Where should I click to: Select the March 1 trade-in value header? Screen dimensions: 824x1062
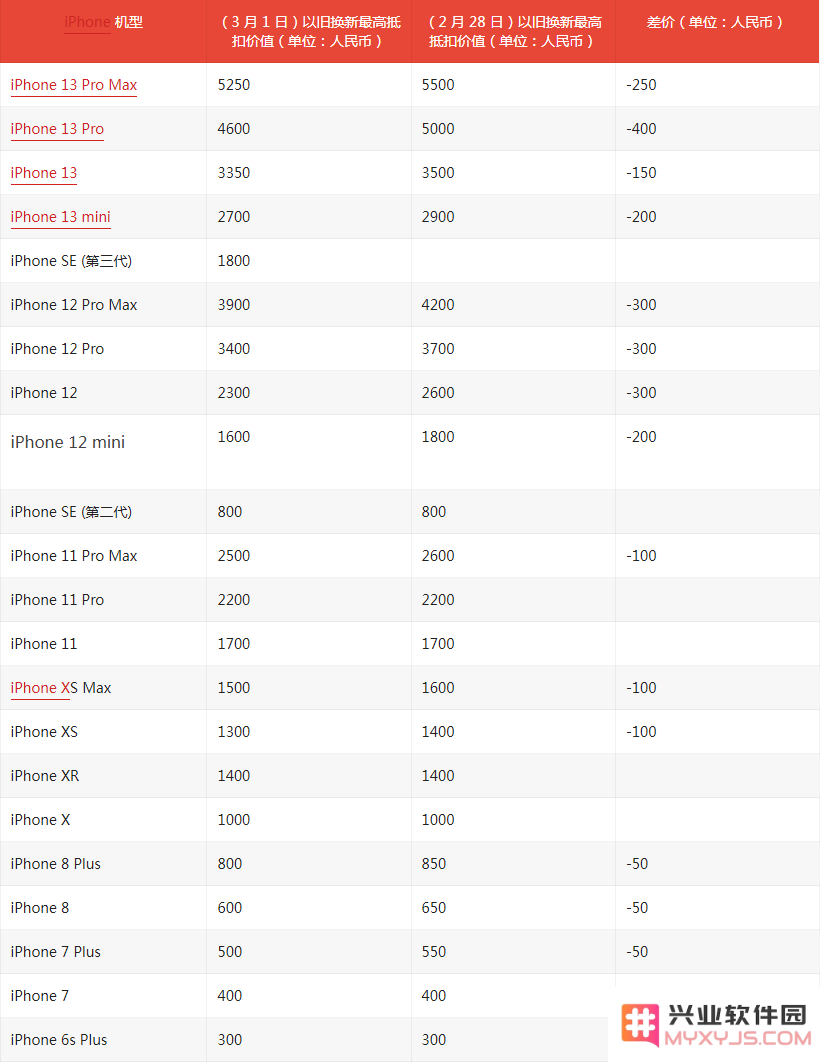[x=309, y=32]
